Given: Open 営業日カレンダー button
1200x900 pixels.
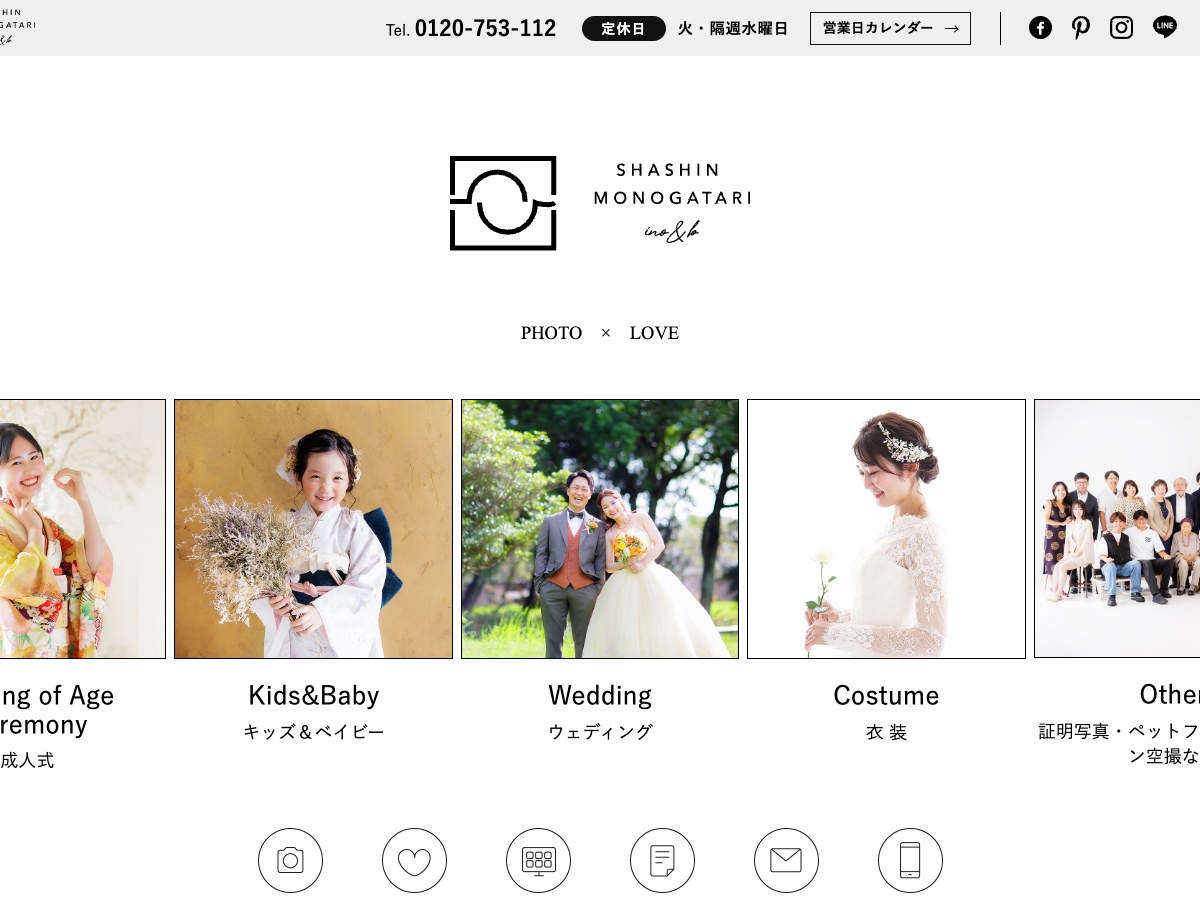Looking at the screenshot, I should 890,28.
